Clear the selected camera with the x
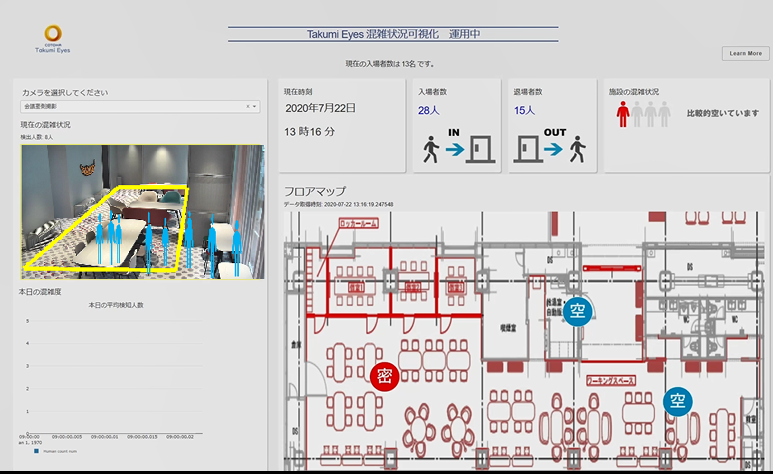 [x=247, y=107]
